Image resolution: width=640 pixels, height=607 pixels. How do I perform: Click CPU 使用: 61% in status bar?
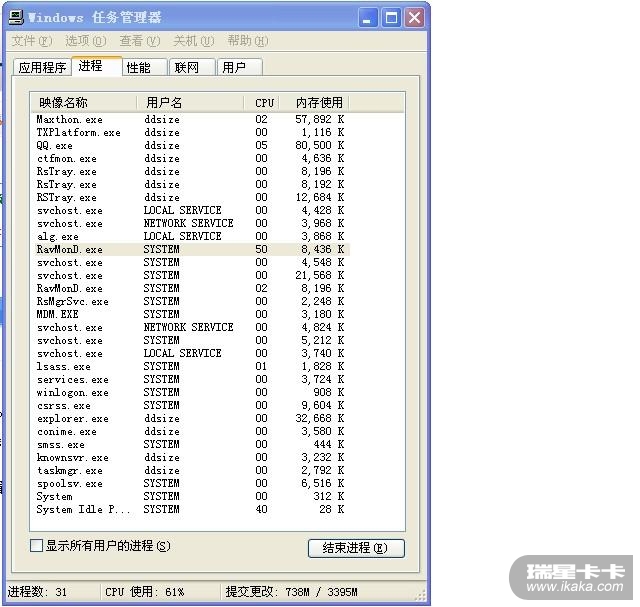(x=144, y=592)
